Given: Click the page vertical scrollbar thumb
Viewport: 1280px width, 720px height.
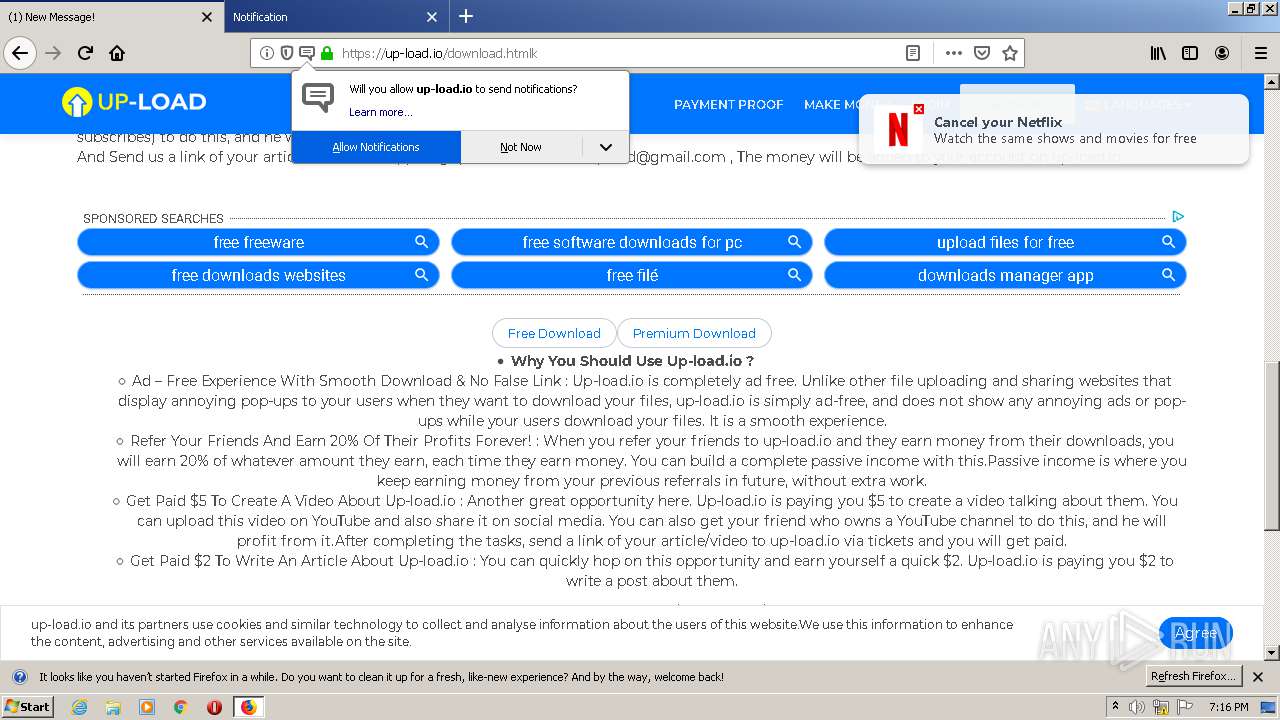Looking at the screenshot, I should point(1271,446).
